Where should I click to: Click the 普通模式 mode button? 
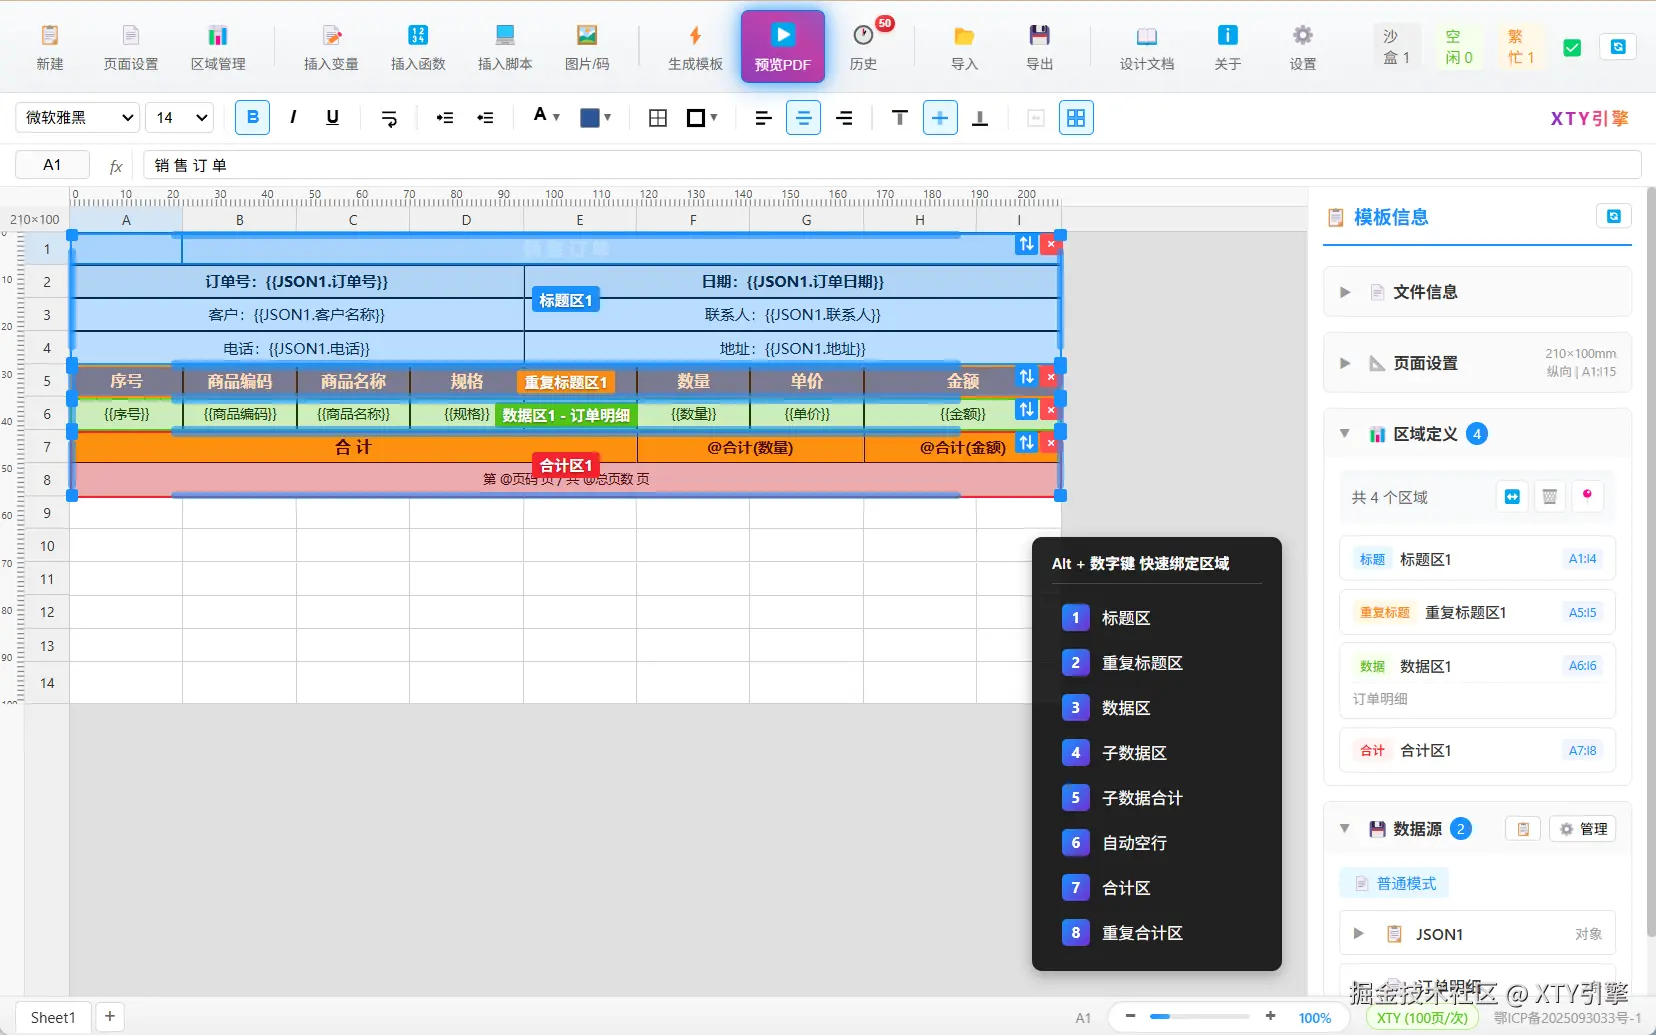[1395, 883]
